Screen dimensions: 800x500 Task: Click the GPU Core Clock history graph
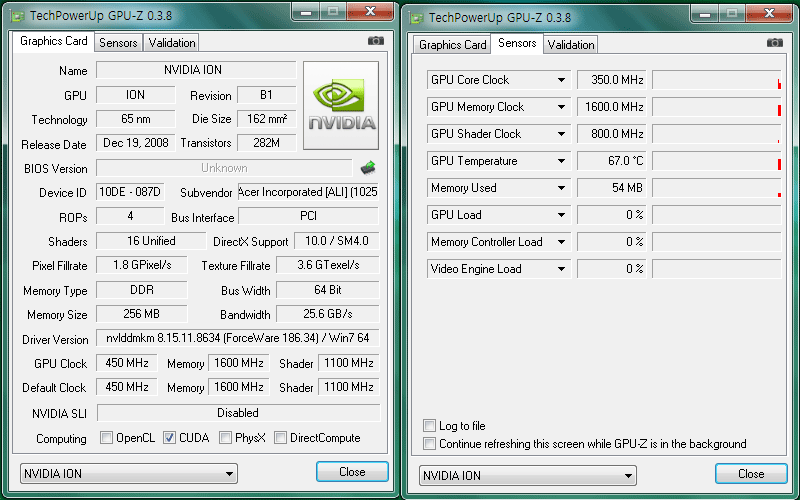[716, 80]
